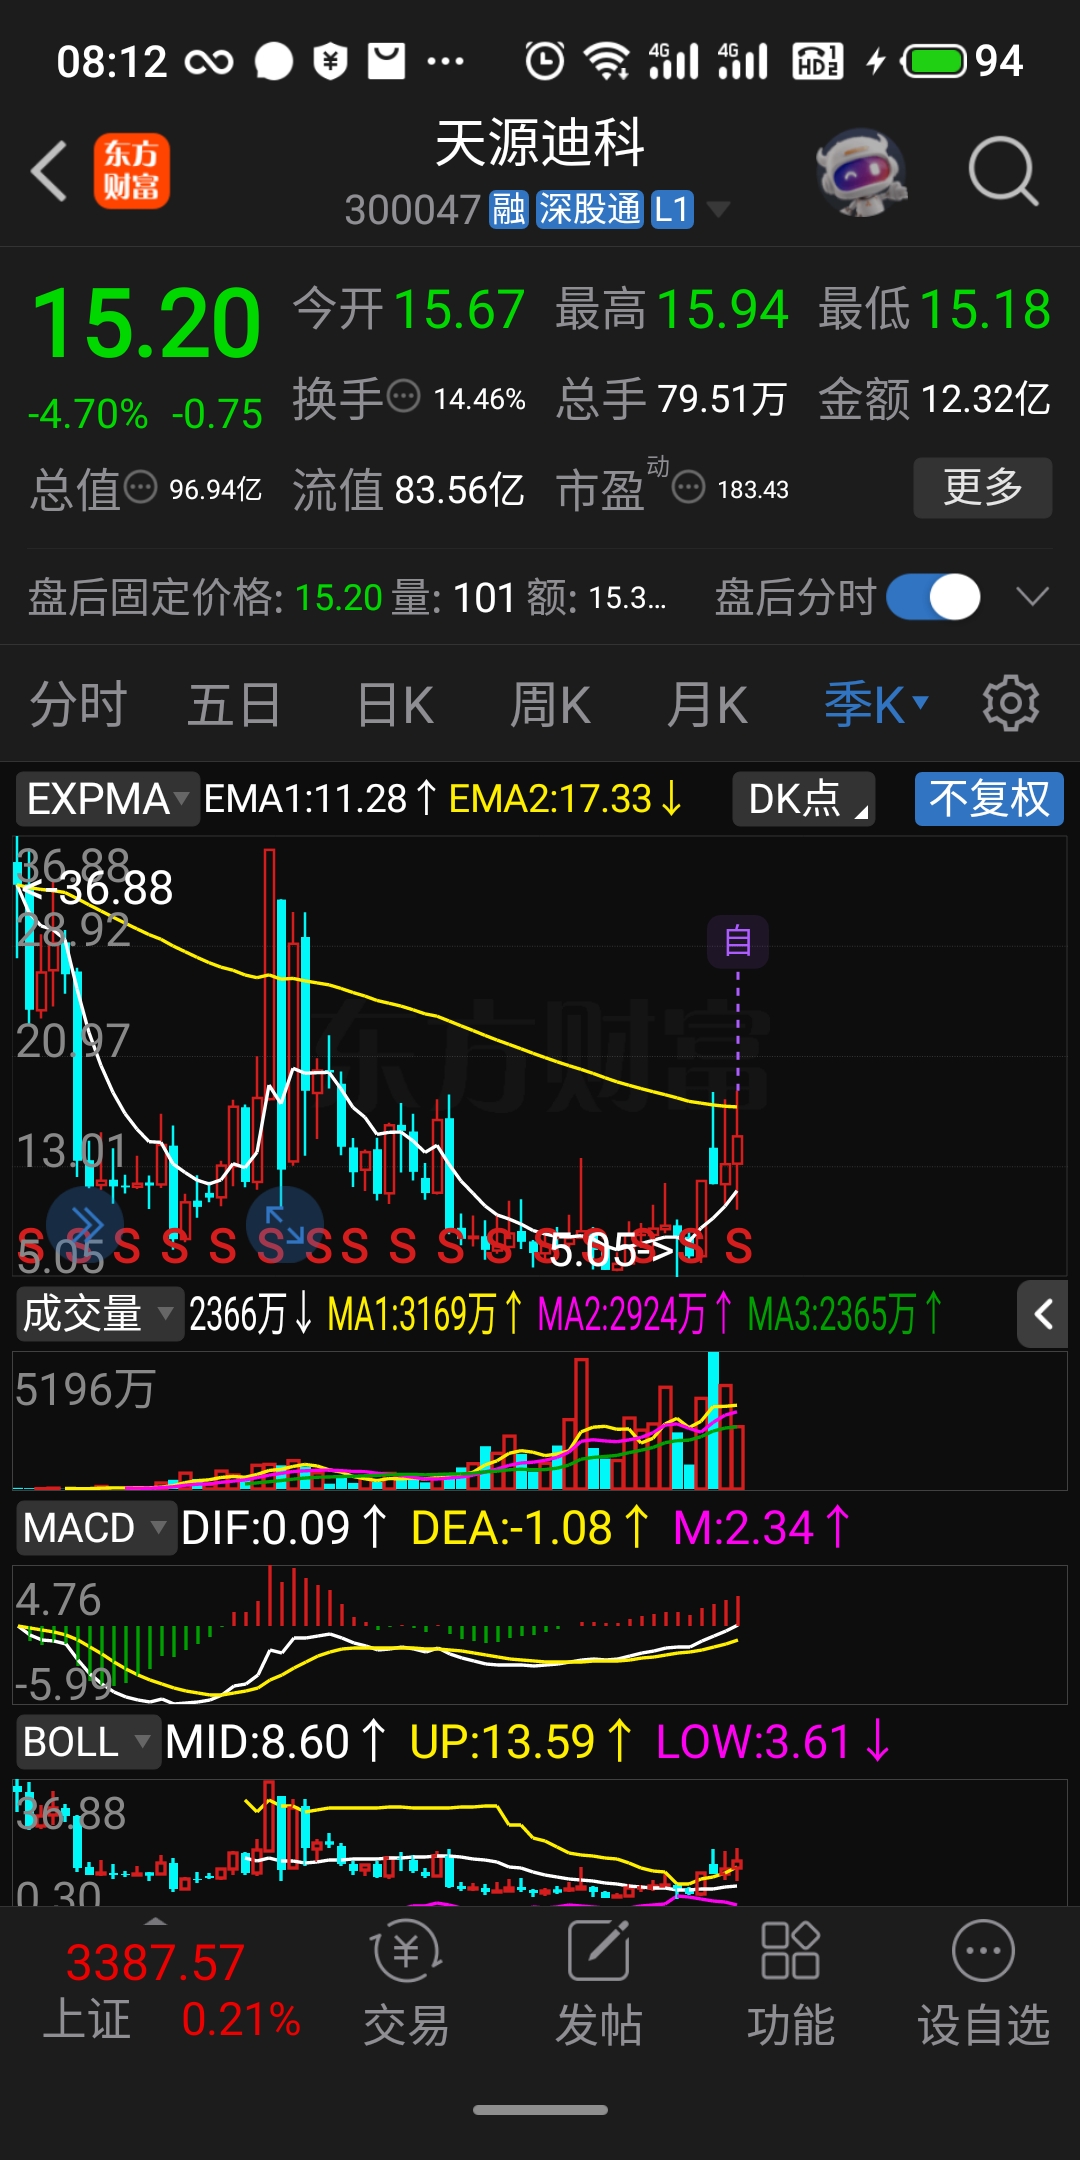1080x2160 pixels.
Task: Open 交易 trade icon
Action: point(406,1984)
